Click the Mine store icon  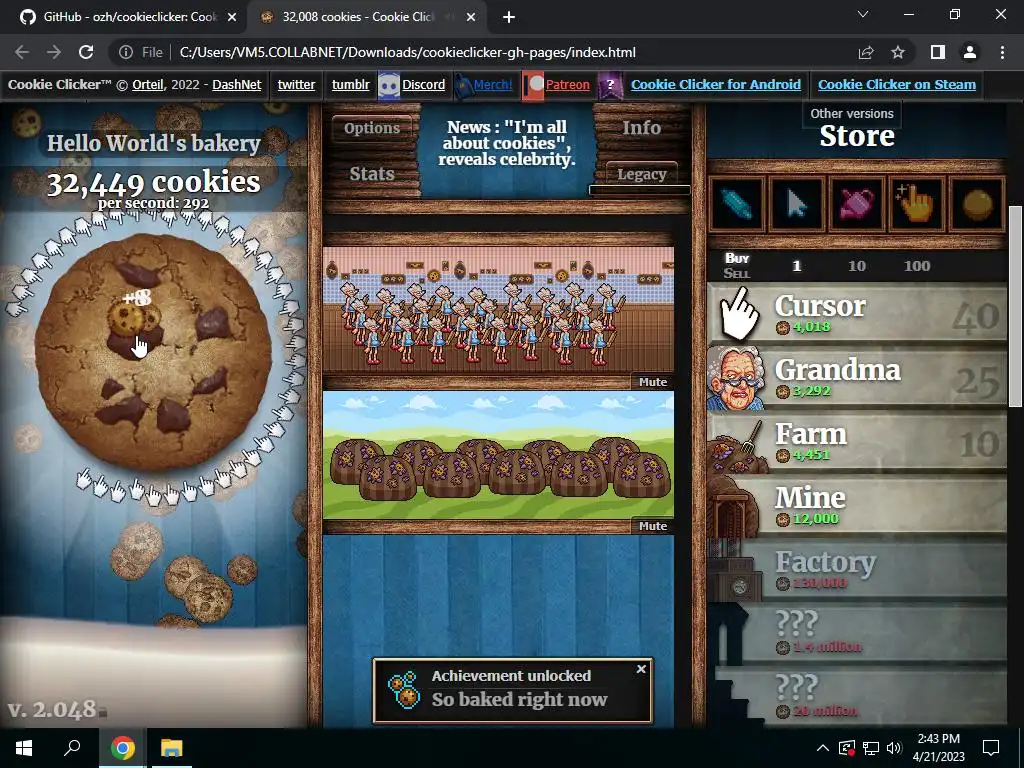[735, 506]
